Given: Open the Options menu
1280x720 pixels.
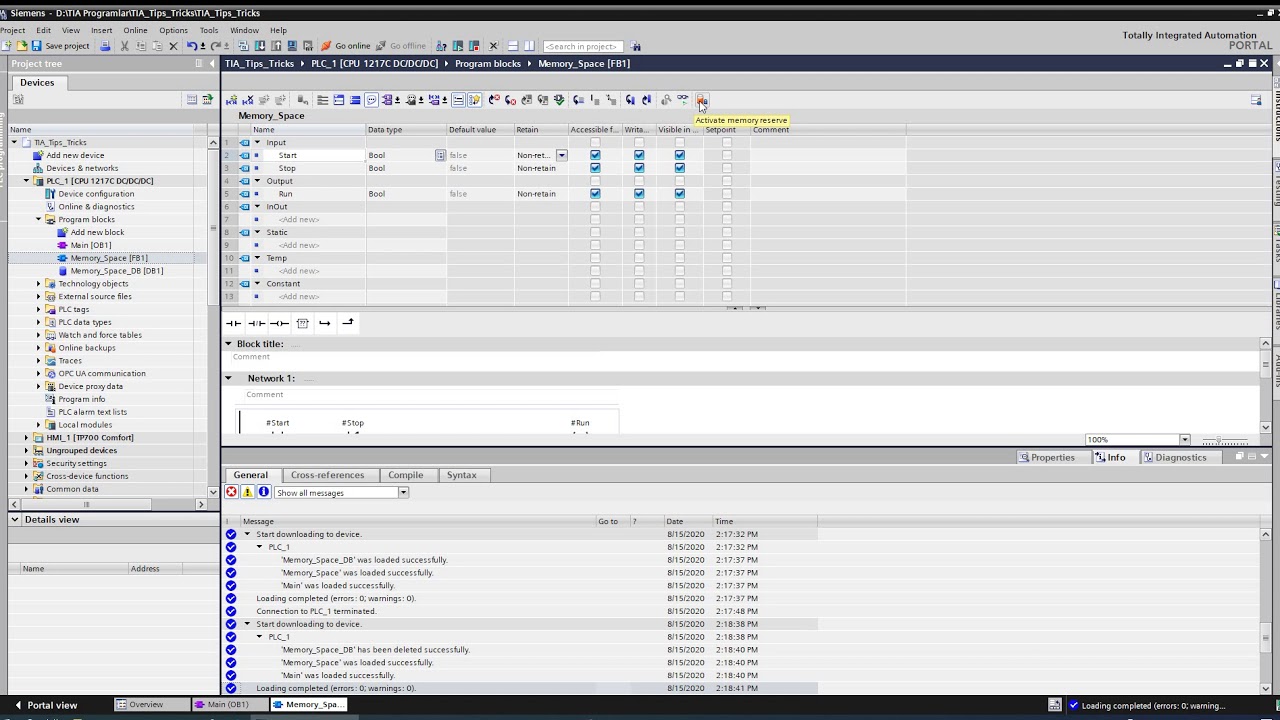Looking at the screenshot, I should point(173,30).
